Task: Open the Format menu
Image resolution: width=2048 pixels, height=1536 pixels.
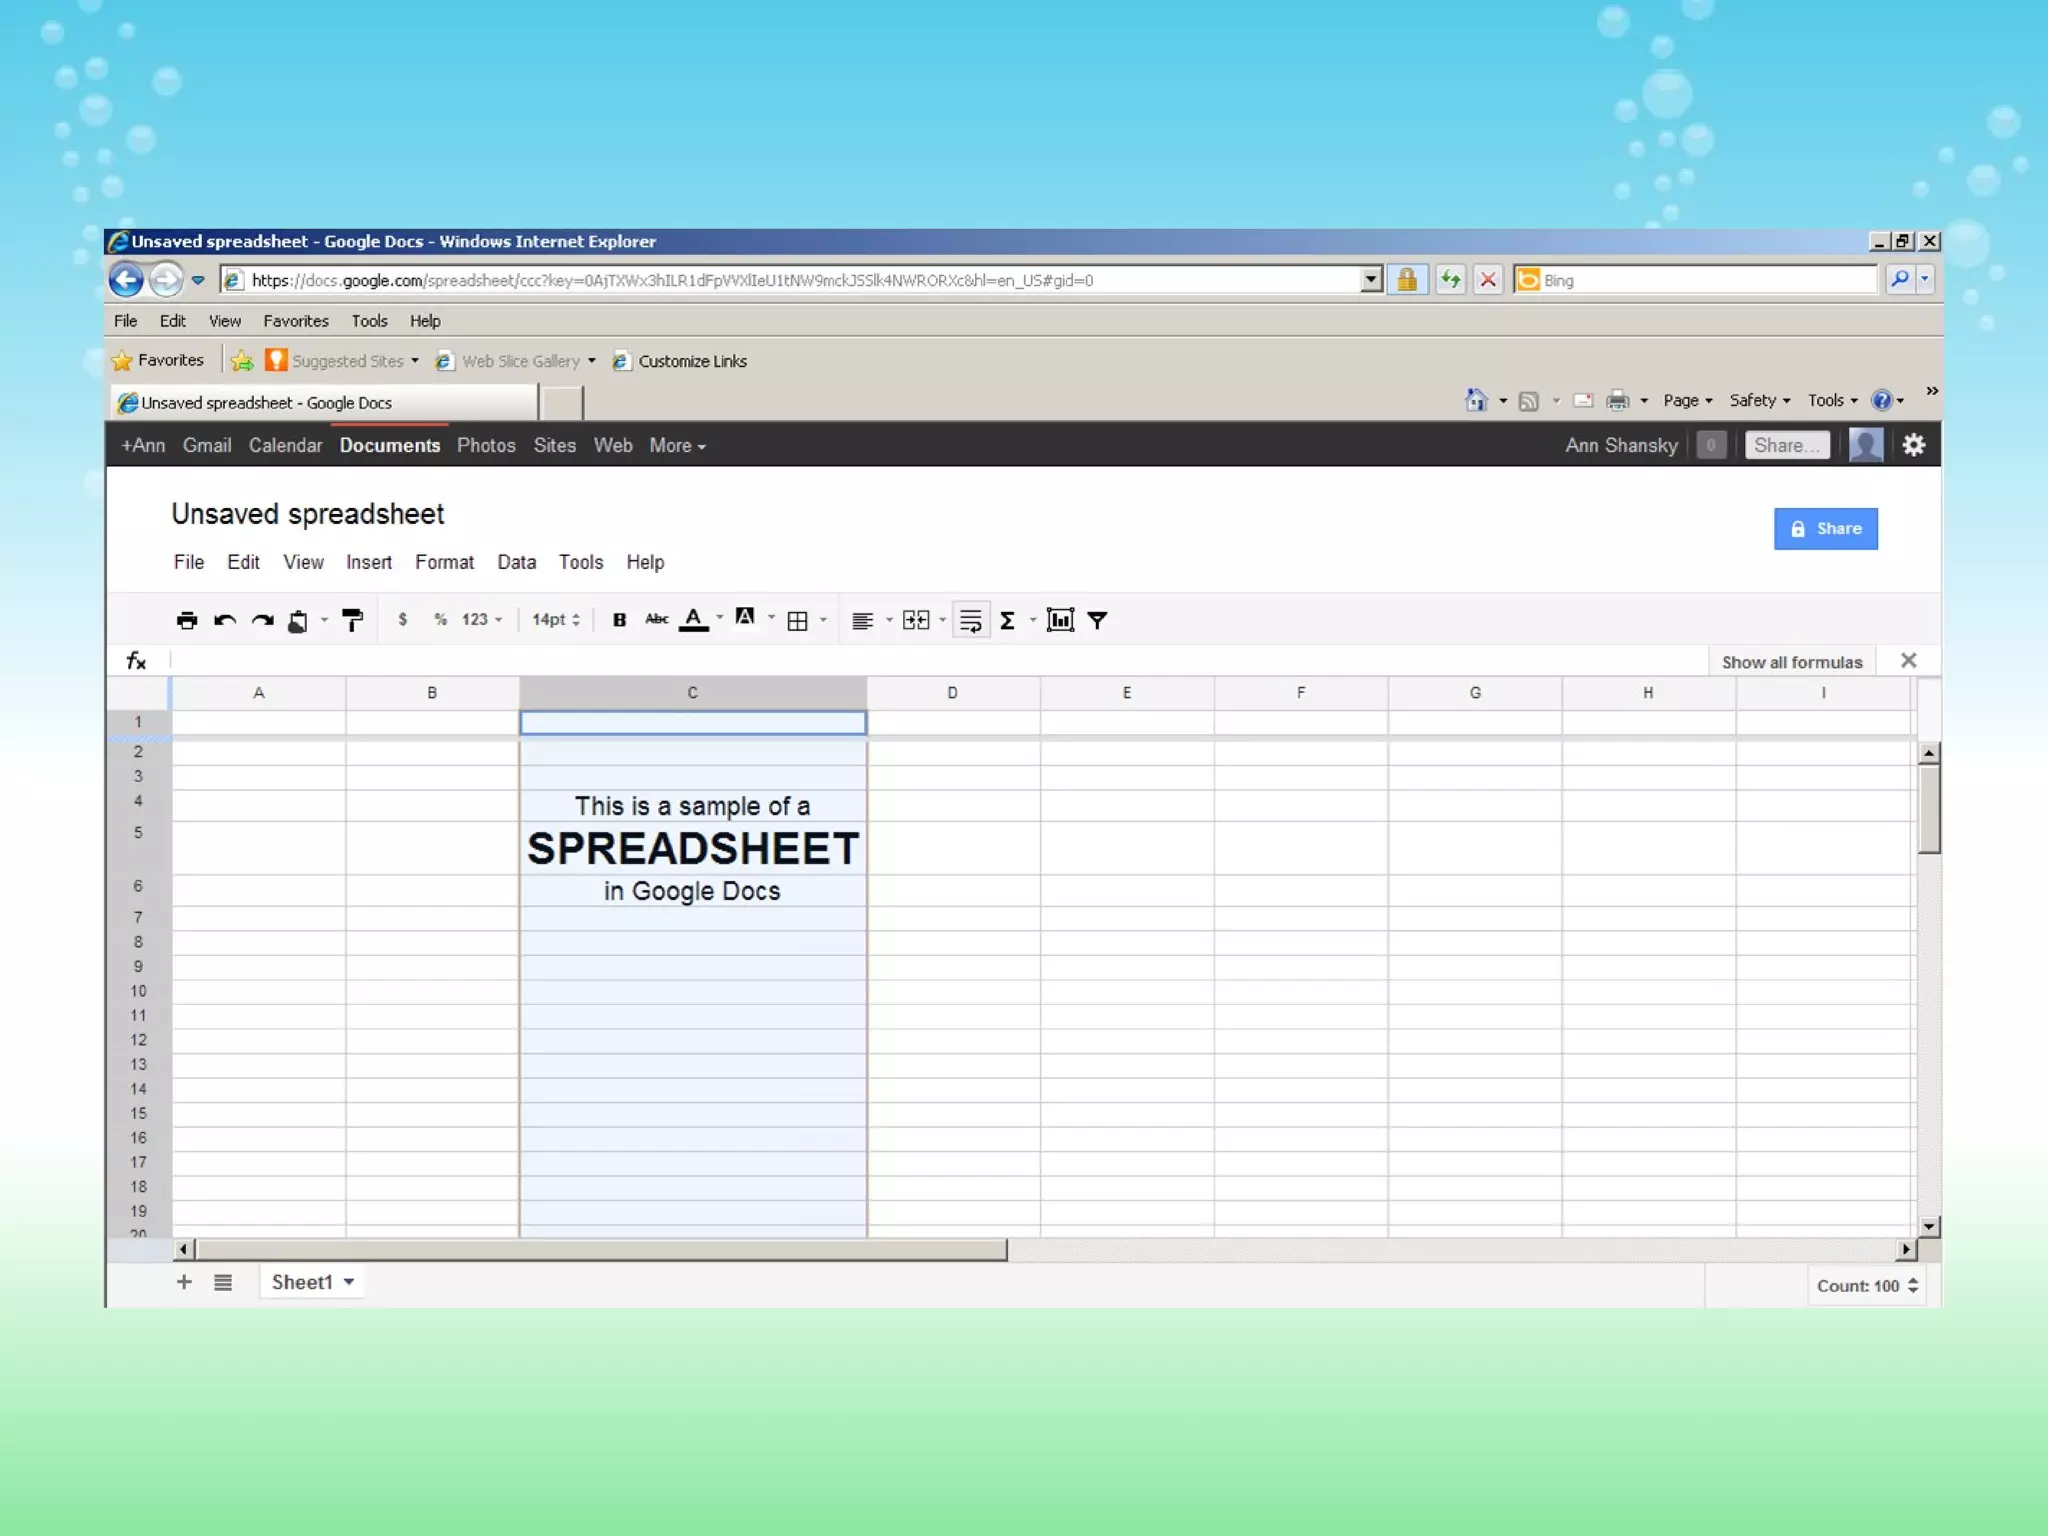Action: pos(444,562)
